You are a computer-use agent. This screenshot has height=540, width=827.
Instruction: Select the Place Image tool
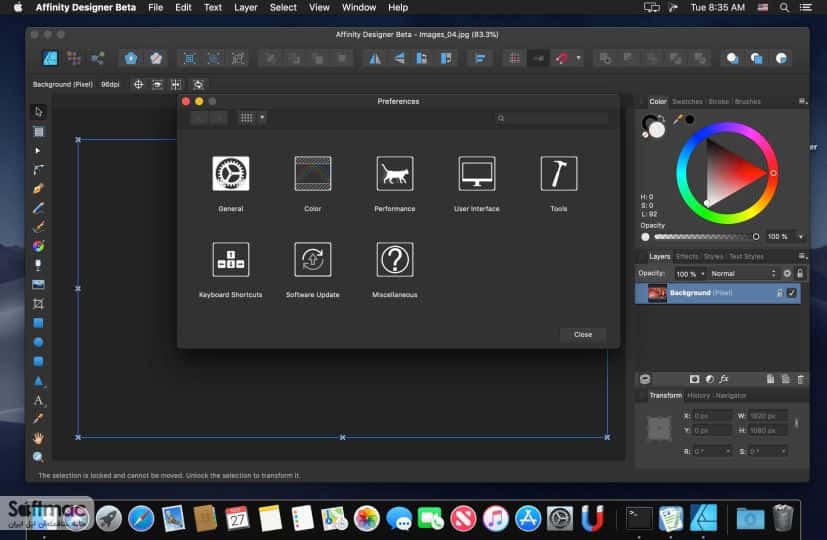click(39, 284)
